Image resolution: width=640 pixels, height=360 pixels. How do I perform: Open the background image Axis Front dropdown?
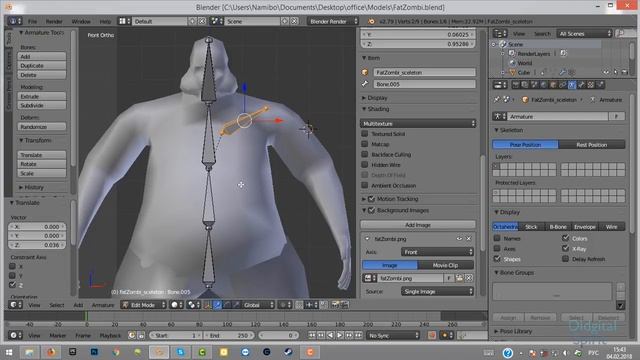coord(437,252)
